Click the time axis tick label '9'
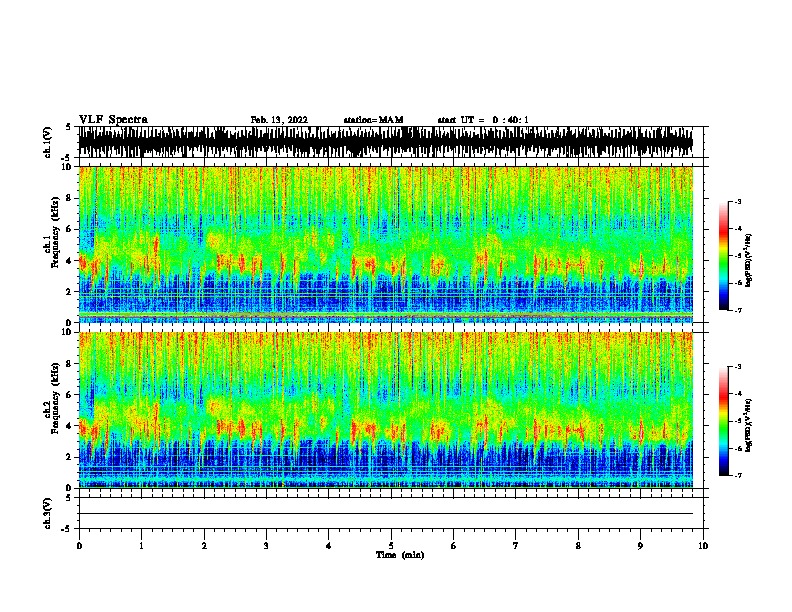The image size is (792, 612). (640, 546)
